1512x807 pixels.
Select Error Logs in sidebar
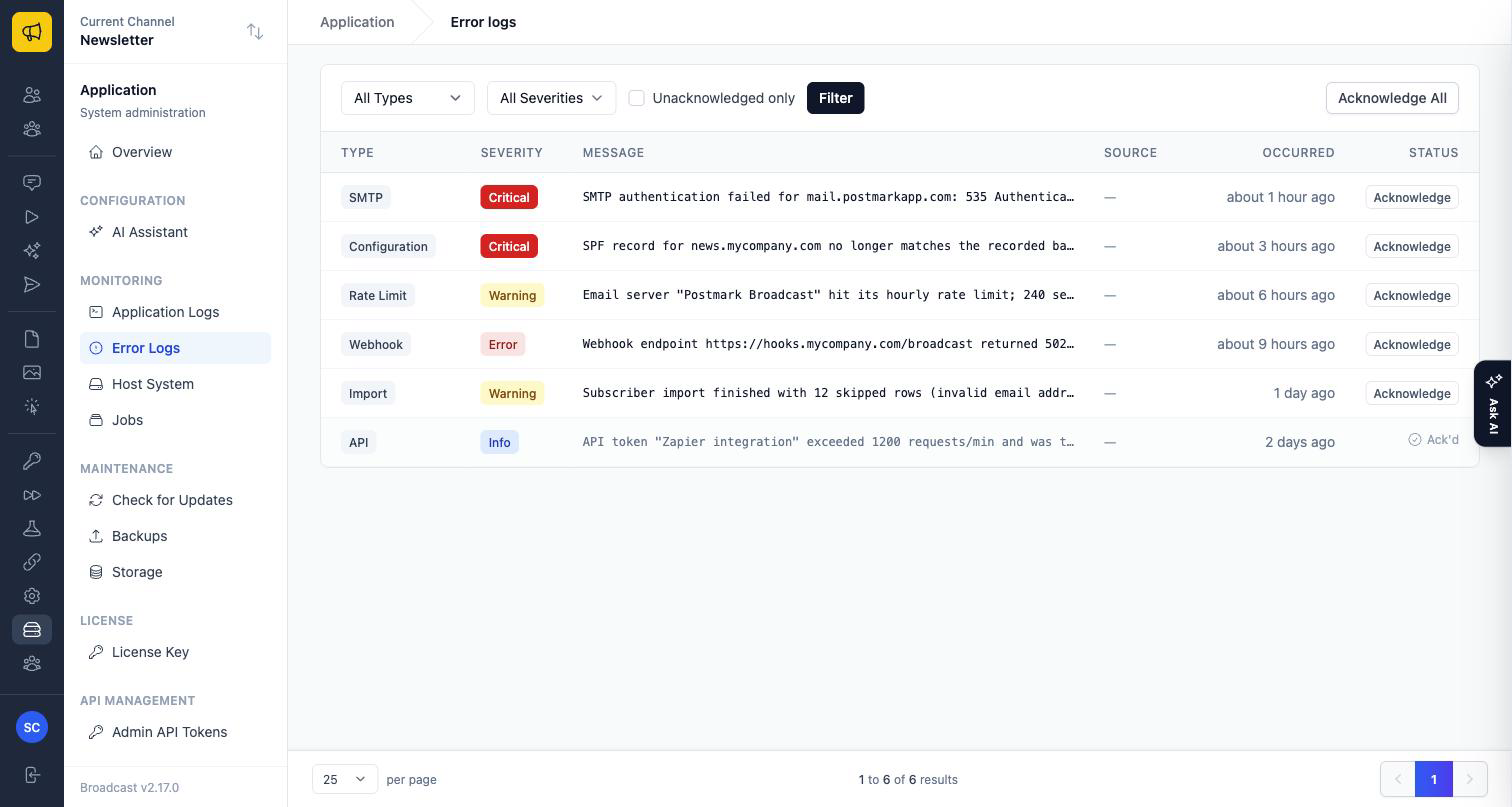pyautogui.click(x=175, y=348)
